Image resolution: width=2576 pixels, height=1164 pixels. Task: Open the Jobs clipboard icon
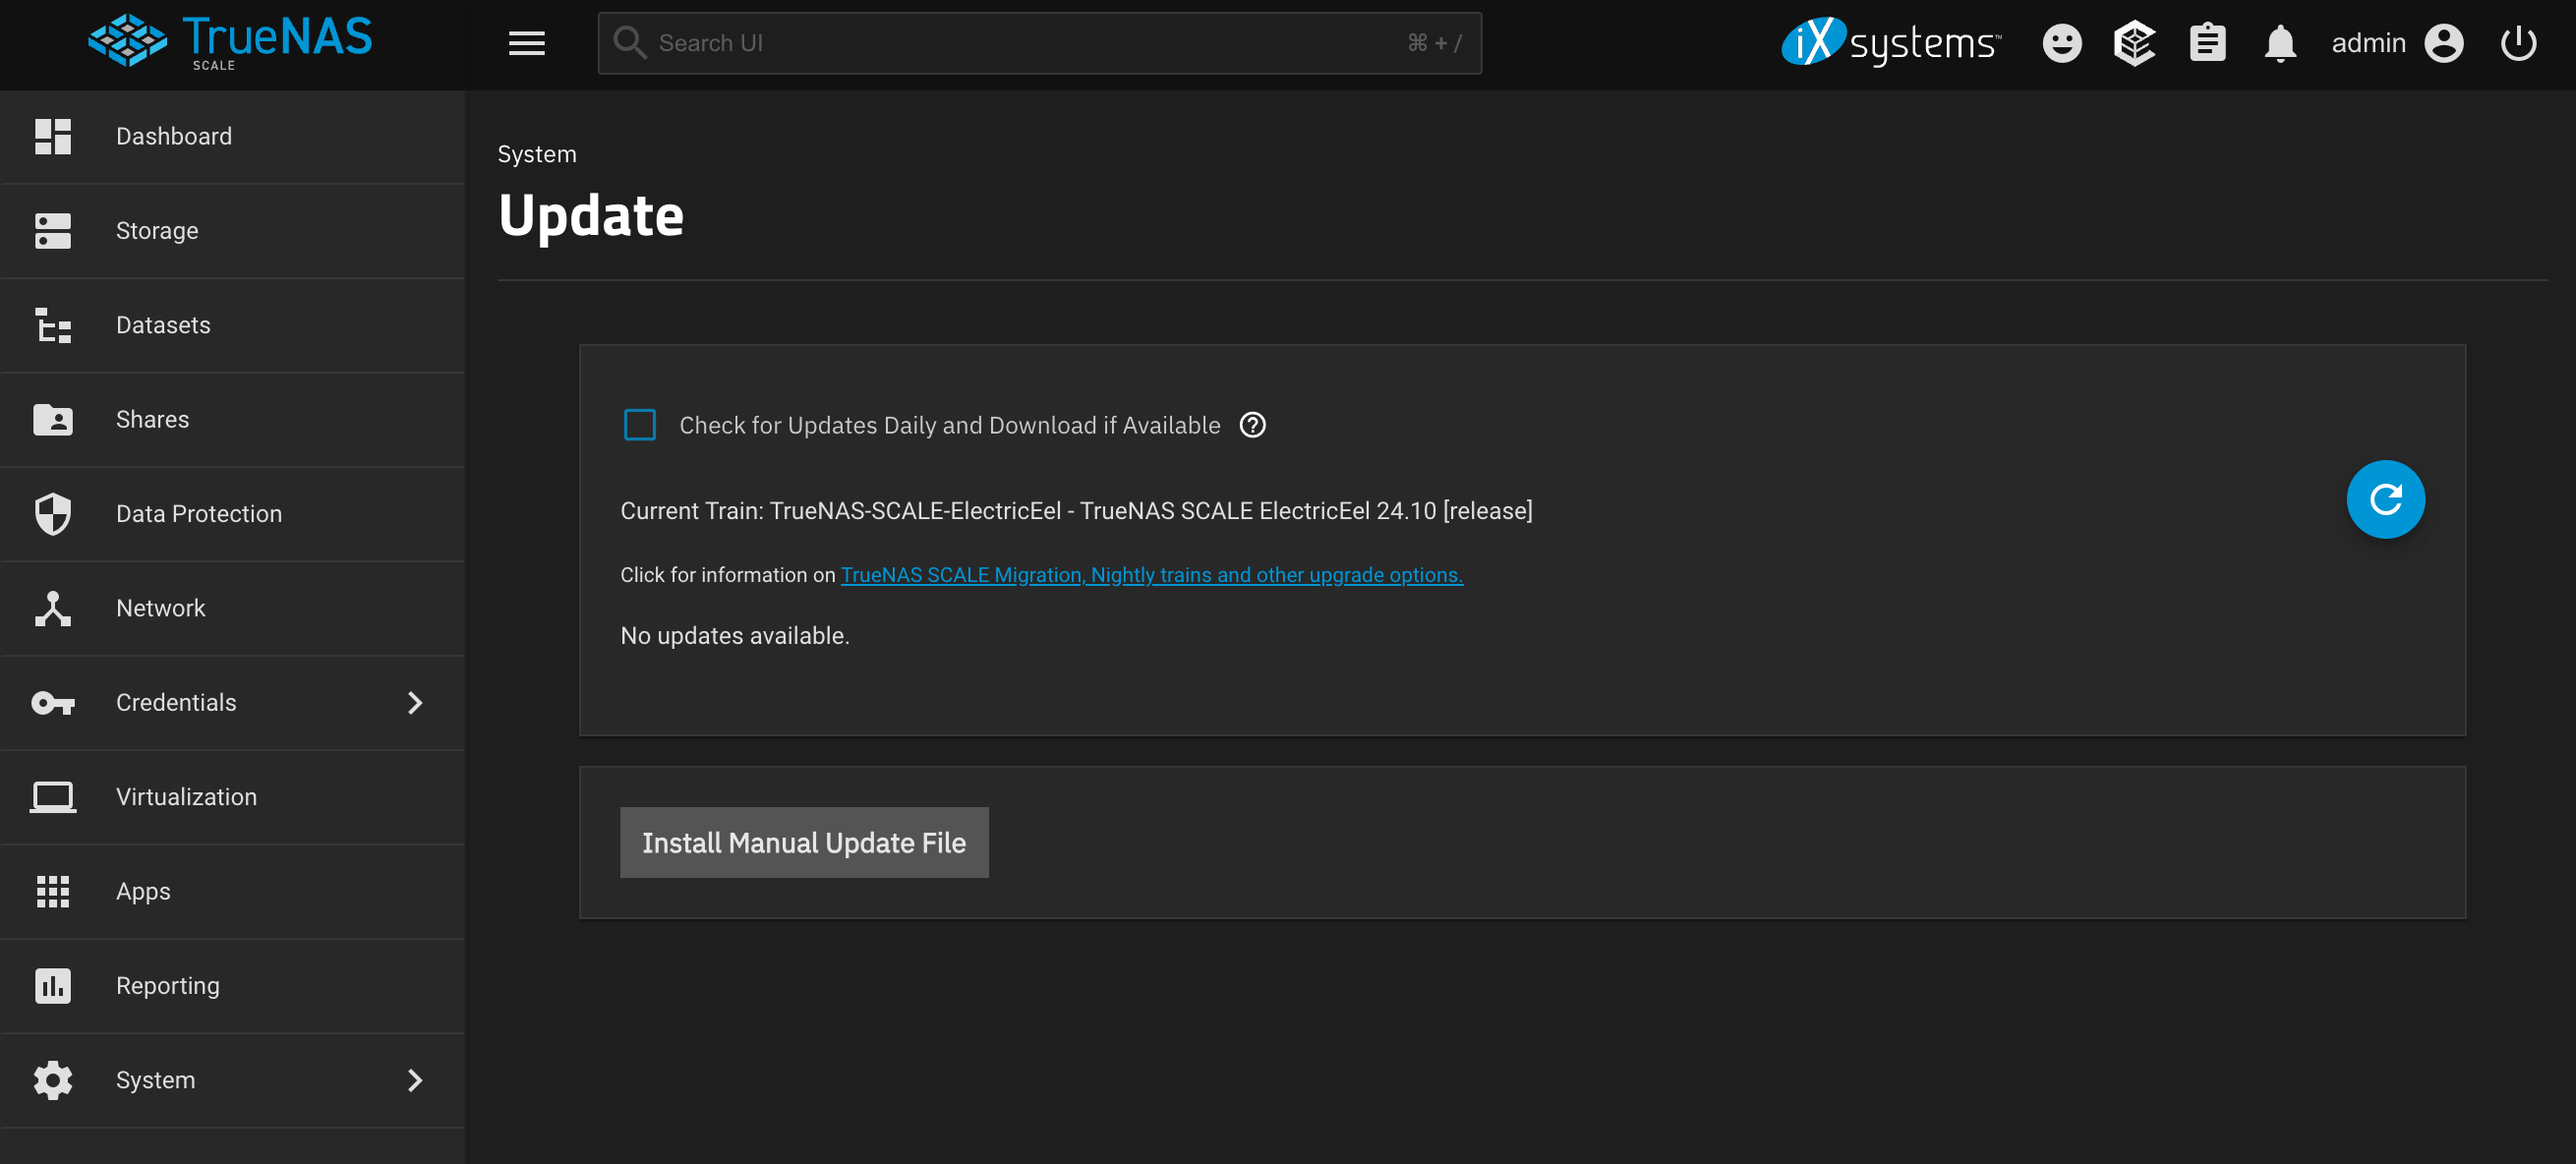point(2207,43)
